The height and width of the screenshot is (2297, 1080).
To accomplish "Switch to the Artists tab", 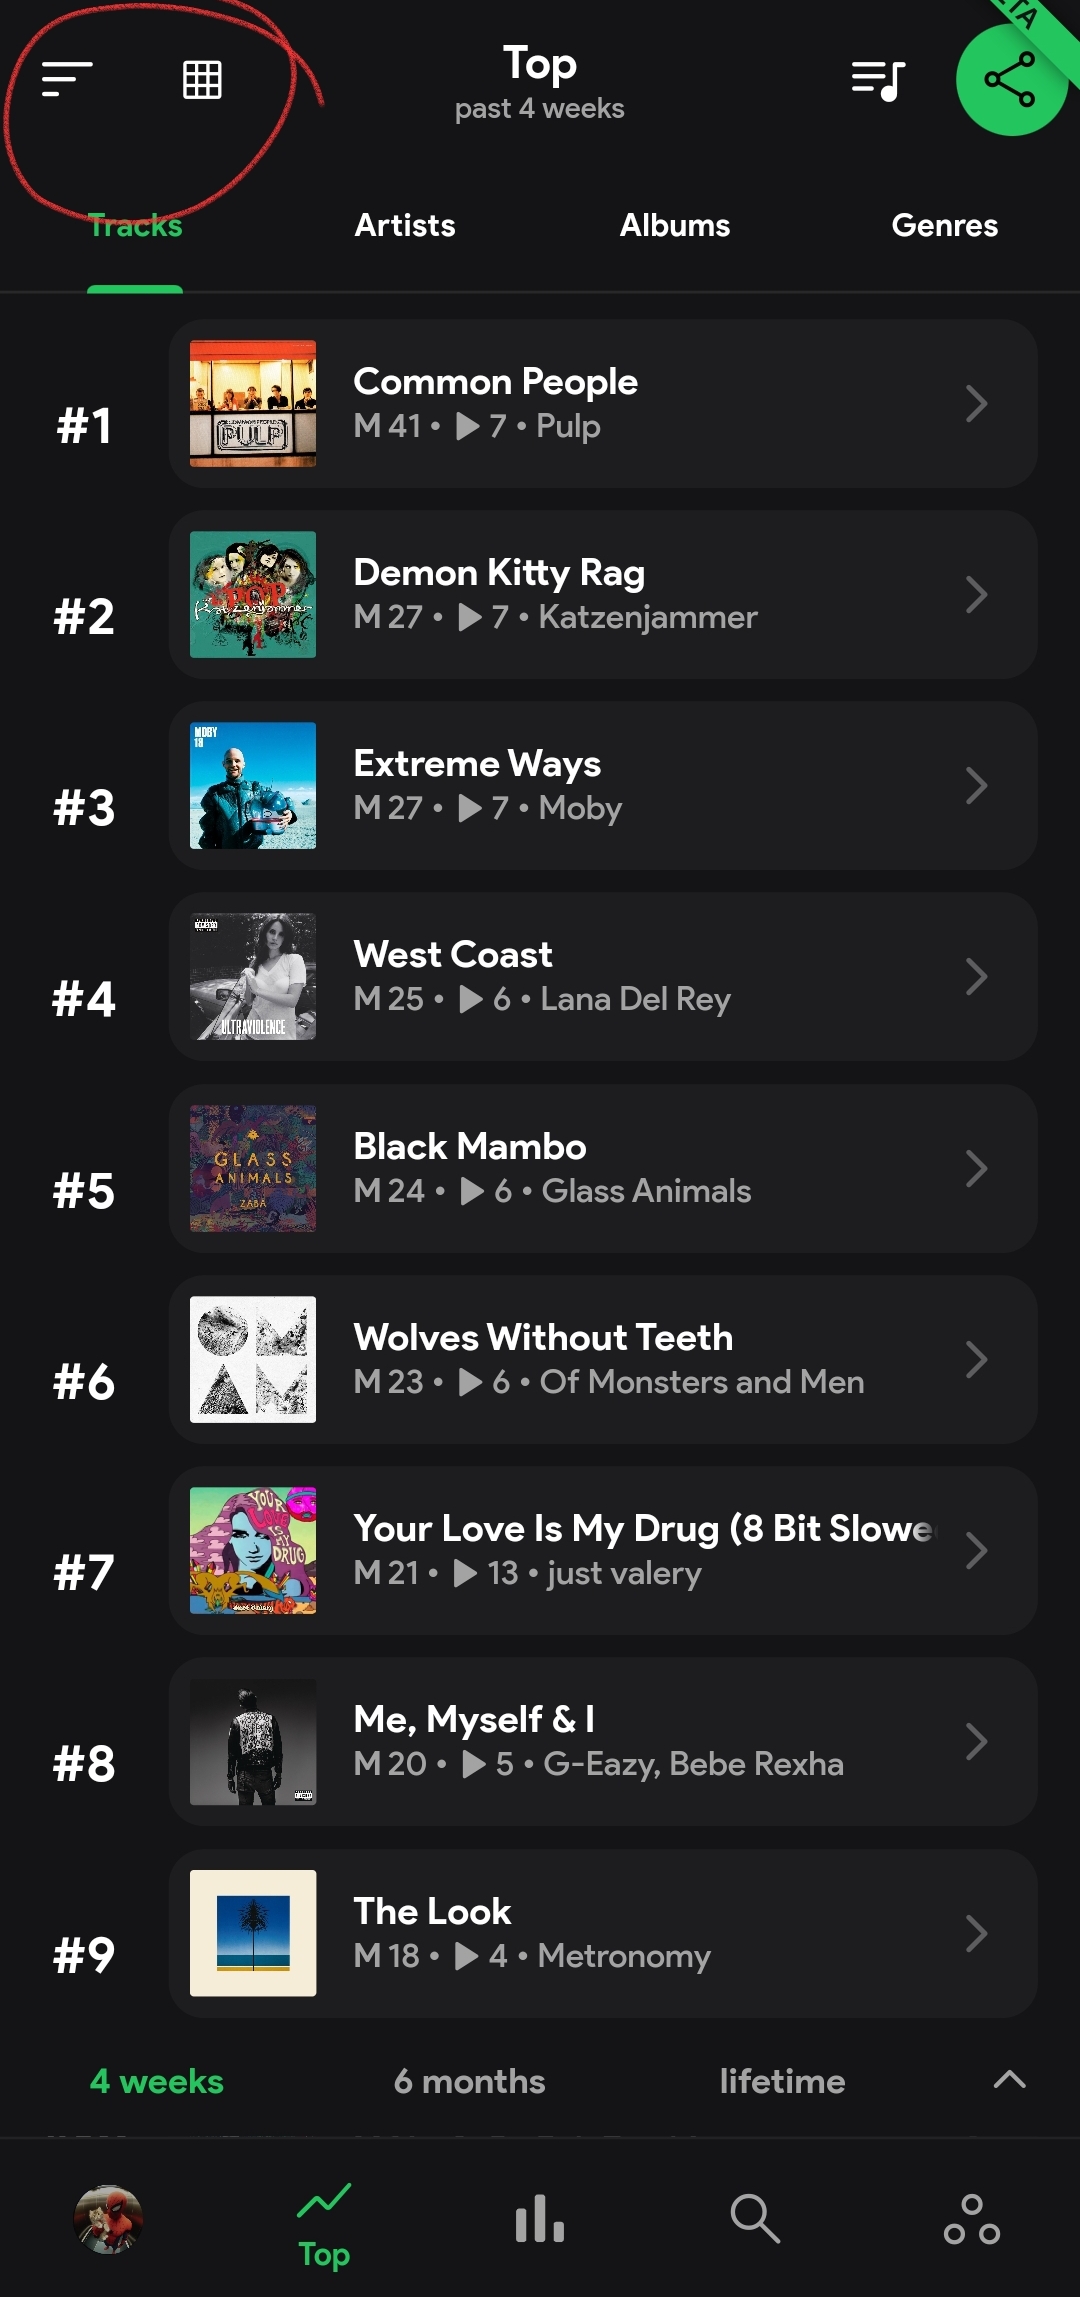I will (x=405, y=226).
